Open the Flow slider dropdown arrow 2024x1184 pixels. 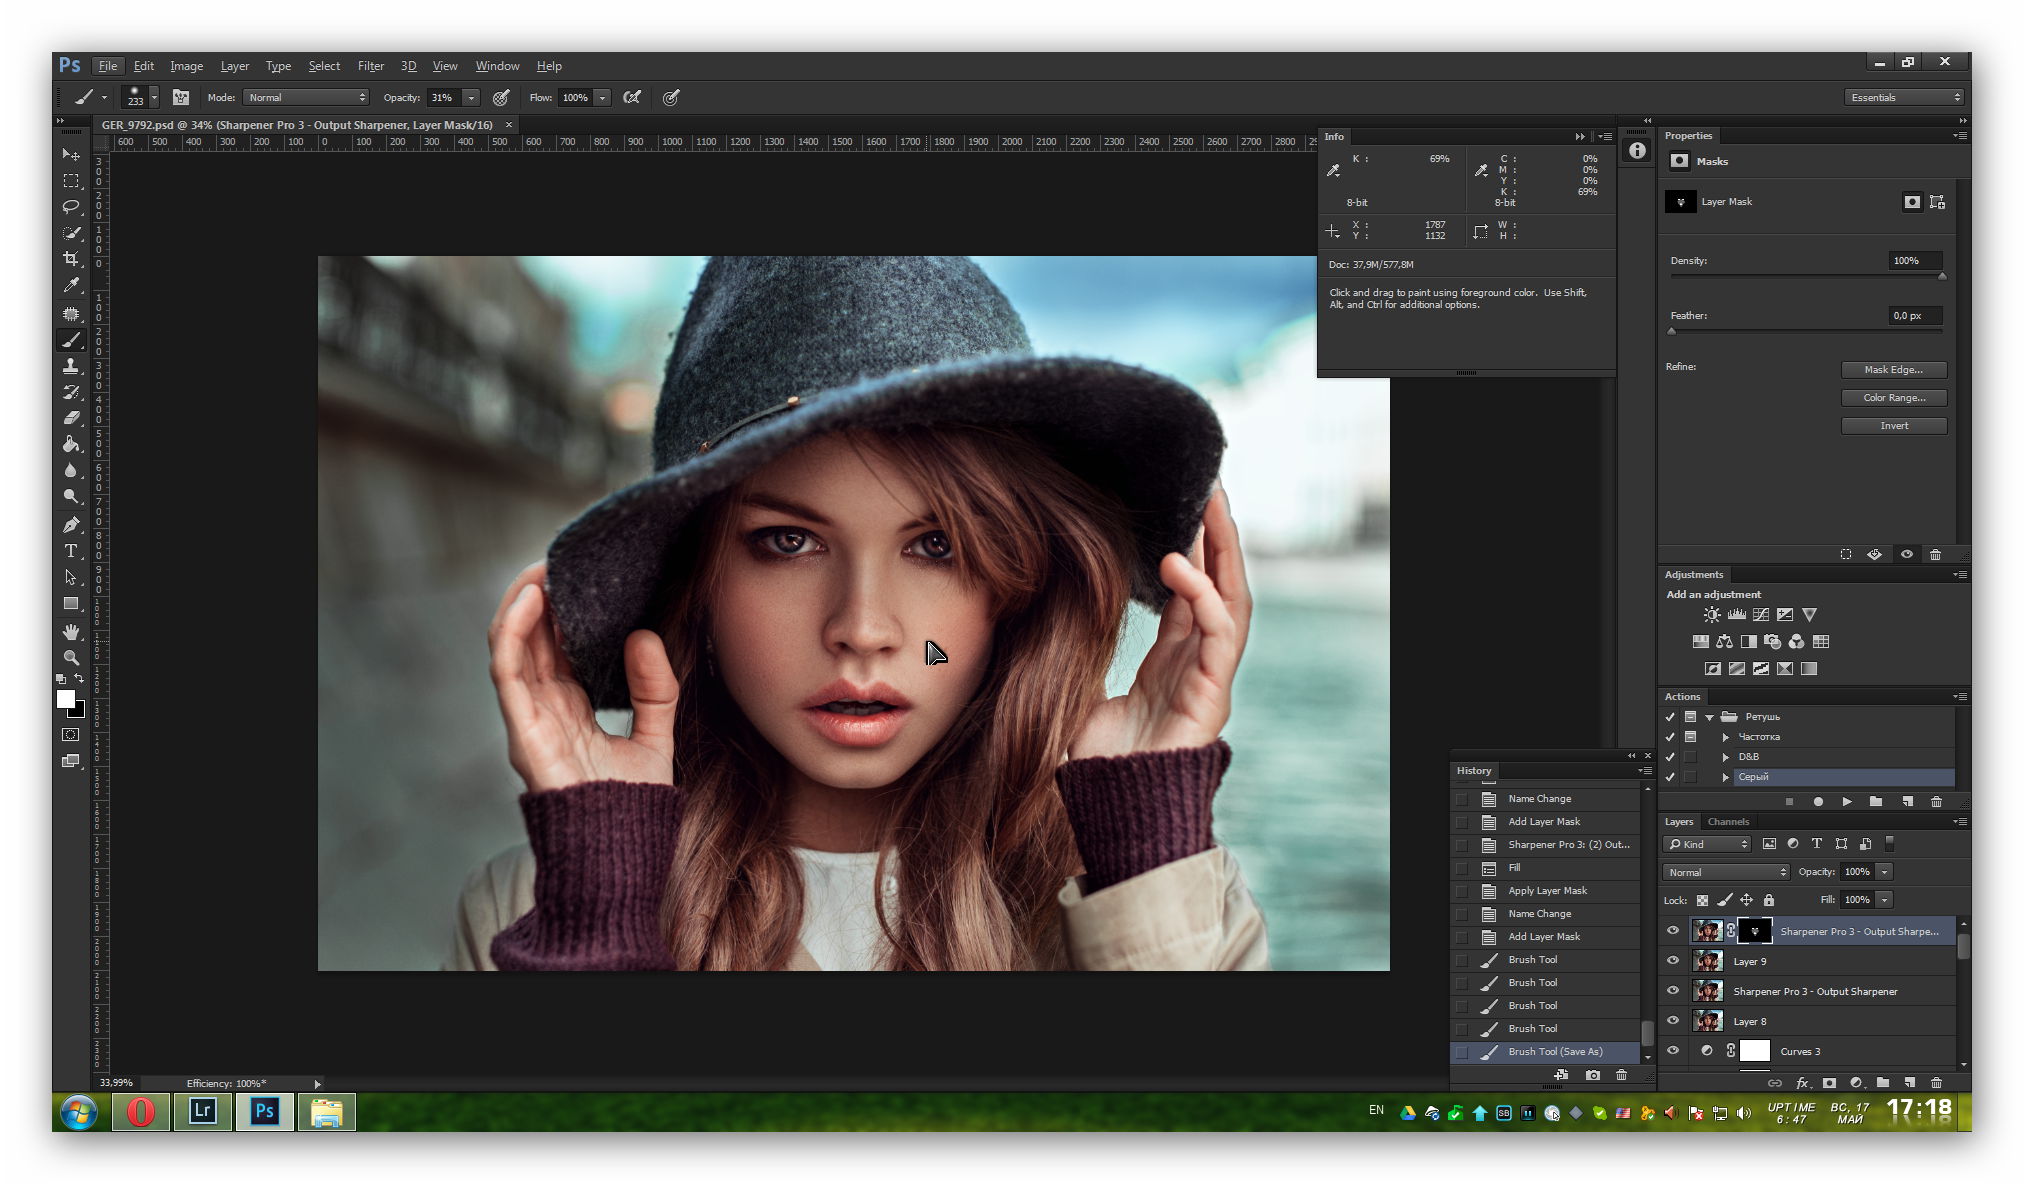point(602,98)
